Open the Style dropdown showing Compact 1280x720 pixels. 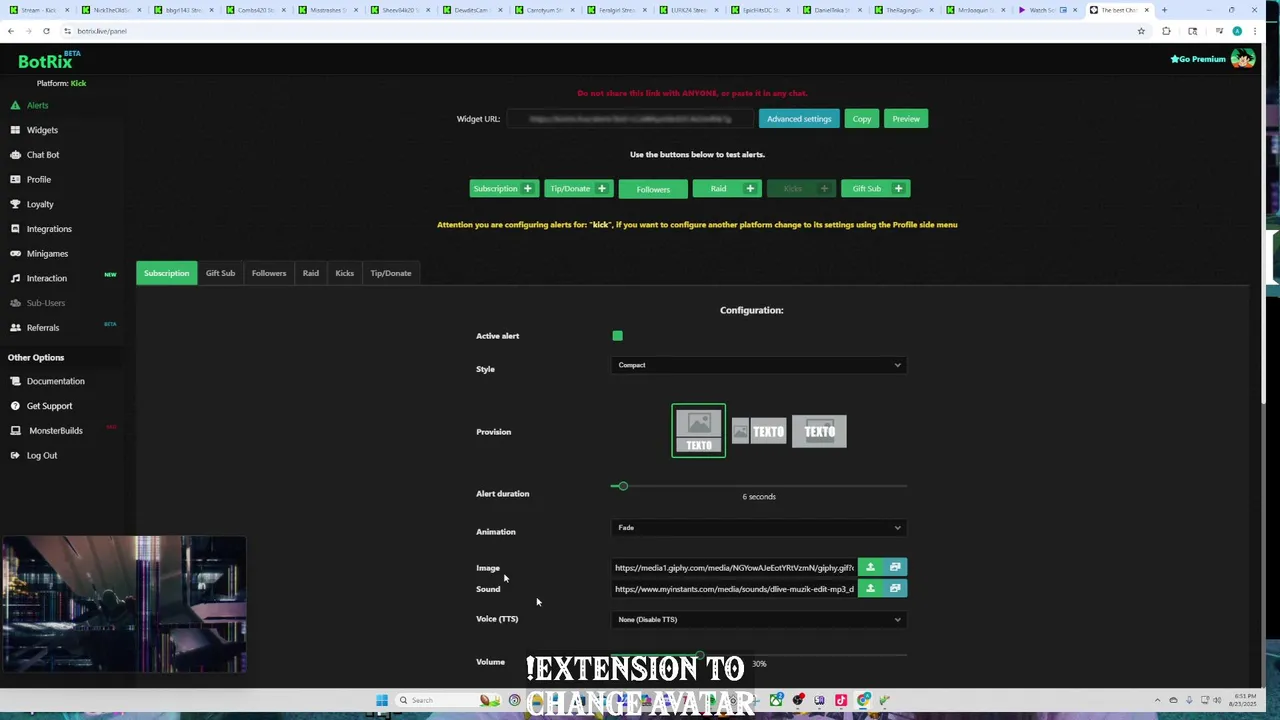(x=759, y=365)
